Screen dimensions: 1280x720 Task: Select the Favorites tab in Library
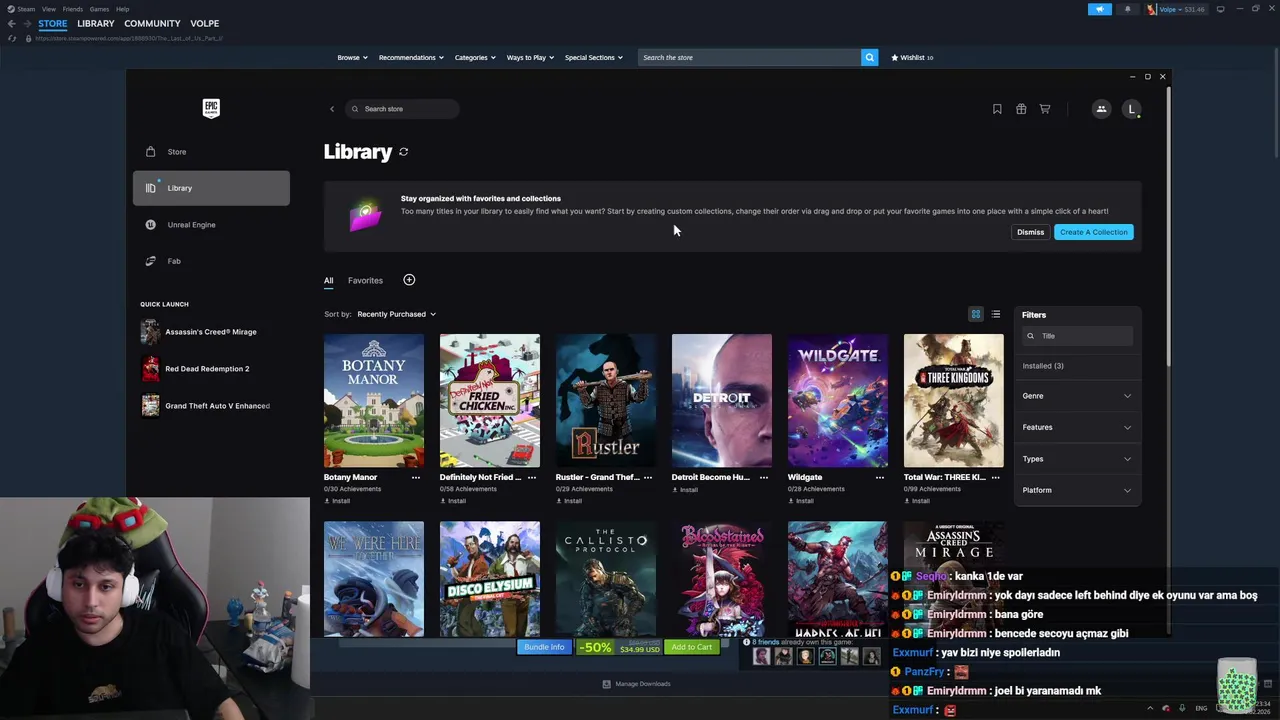click(365, 281)
